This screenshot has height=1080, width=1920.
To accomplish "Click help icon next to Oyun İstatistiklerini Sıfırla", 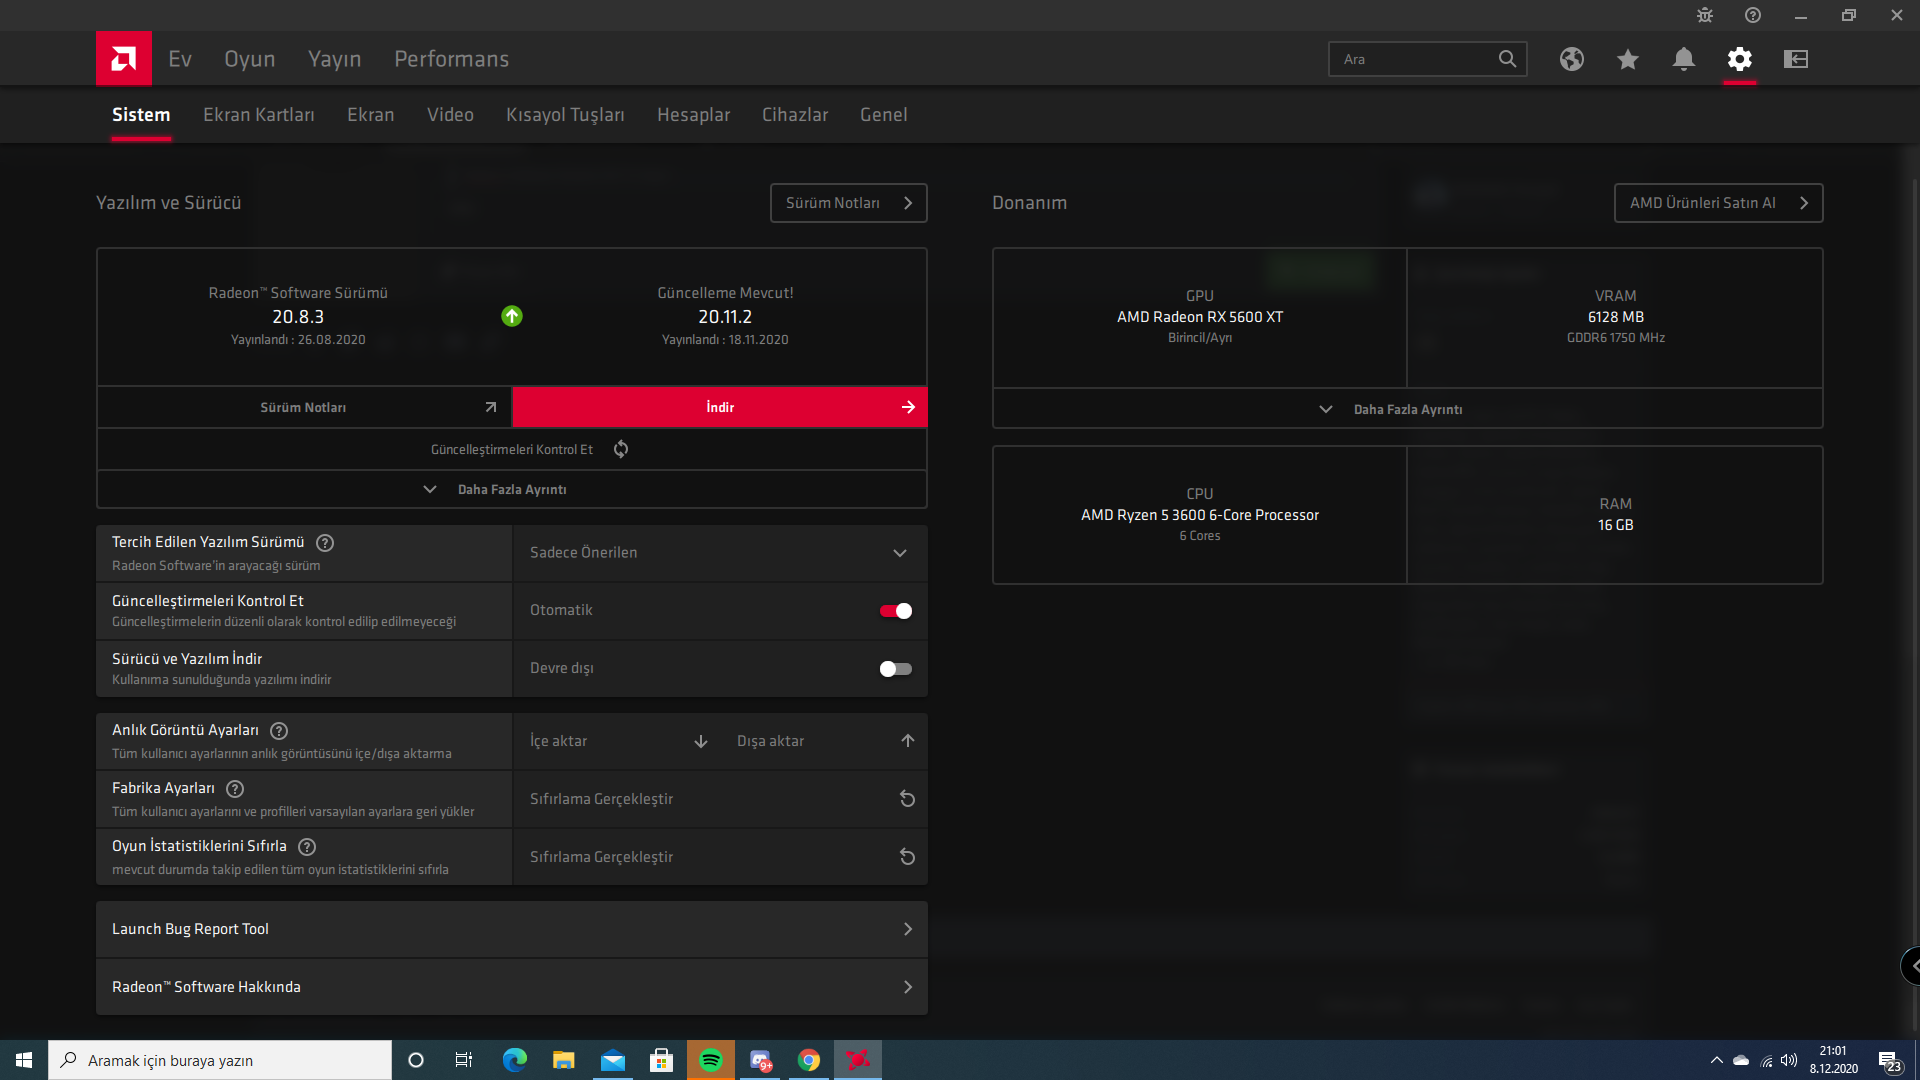I will [x=307, y=847].
